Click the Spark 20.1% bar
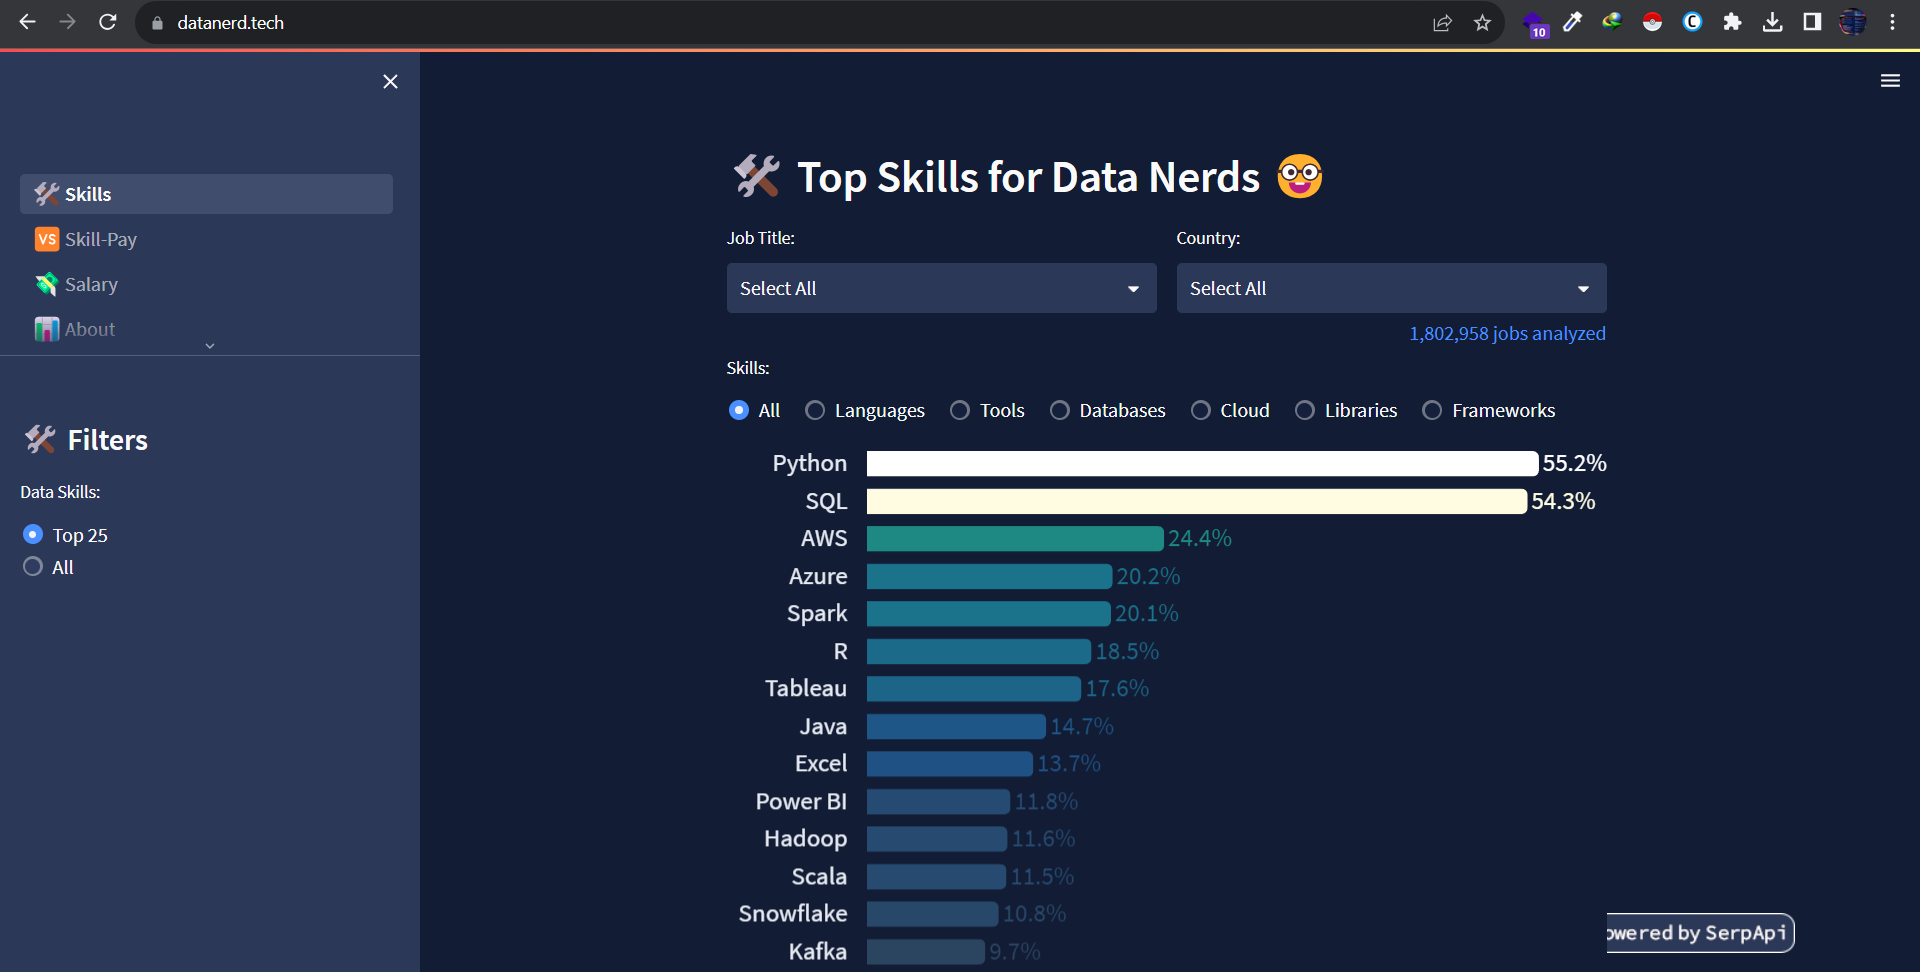This screenshot has width=1920, height=972. pyautogui.click(x=989, y=613)
